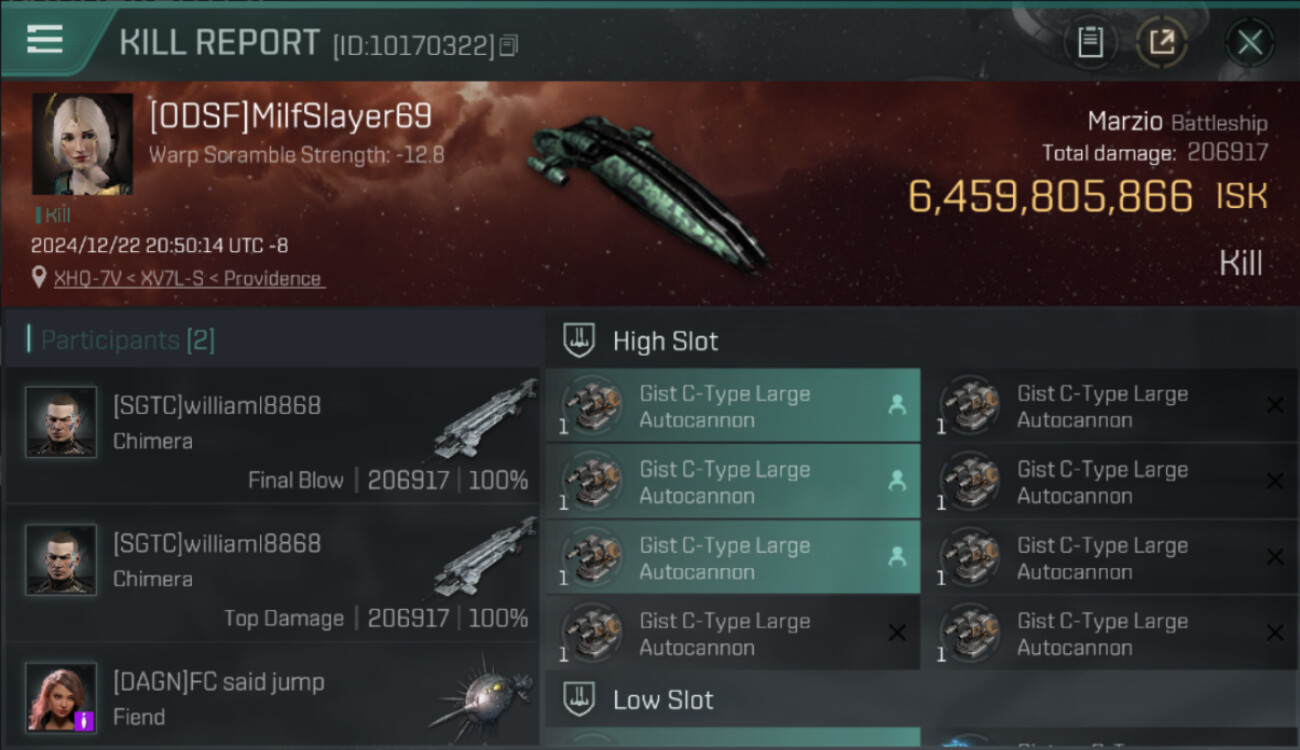Open FC said jump Fiend participant entry
The height and width of the screenshot is (750, 1300).
click(273, 697)
